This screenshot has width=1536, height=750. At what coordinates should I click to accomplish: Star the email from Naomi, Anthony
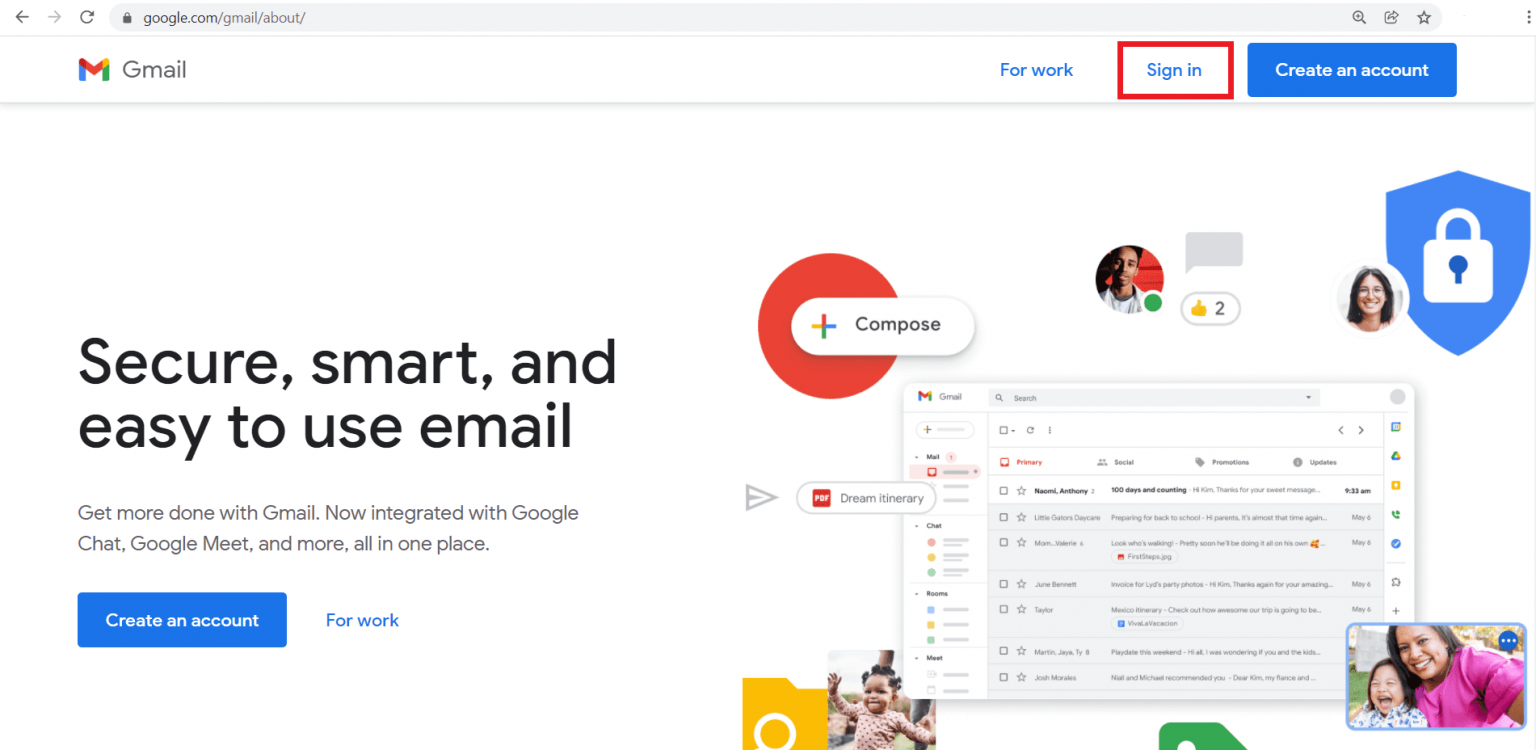coord(1021,490)
